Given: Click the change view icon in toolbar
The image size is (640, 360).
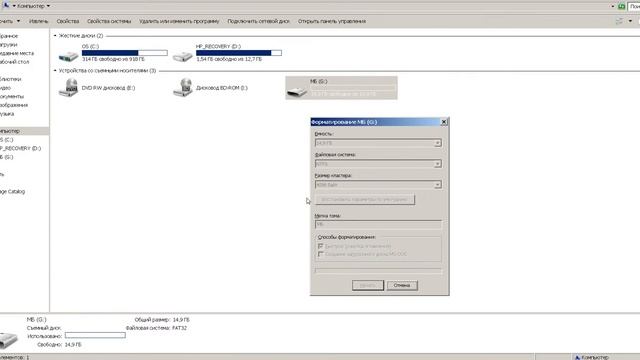Looking at the screenshot, I should 619,21.
